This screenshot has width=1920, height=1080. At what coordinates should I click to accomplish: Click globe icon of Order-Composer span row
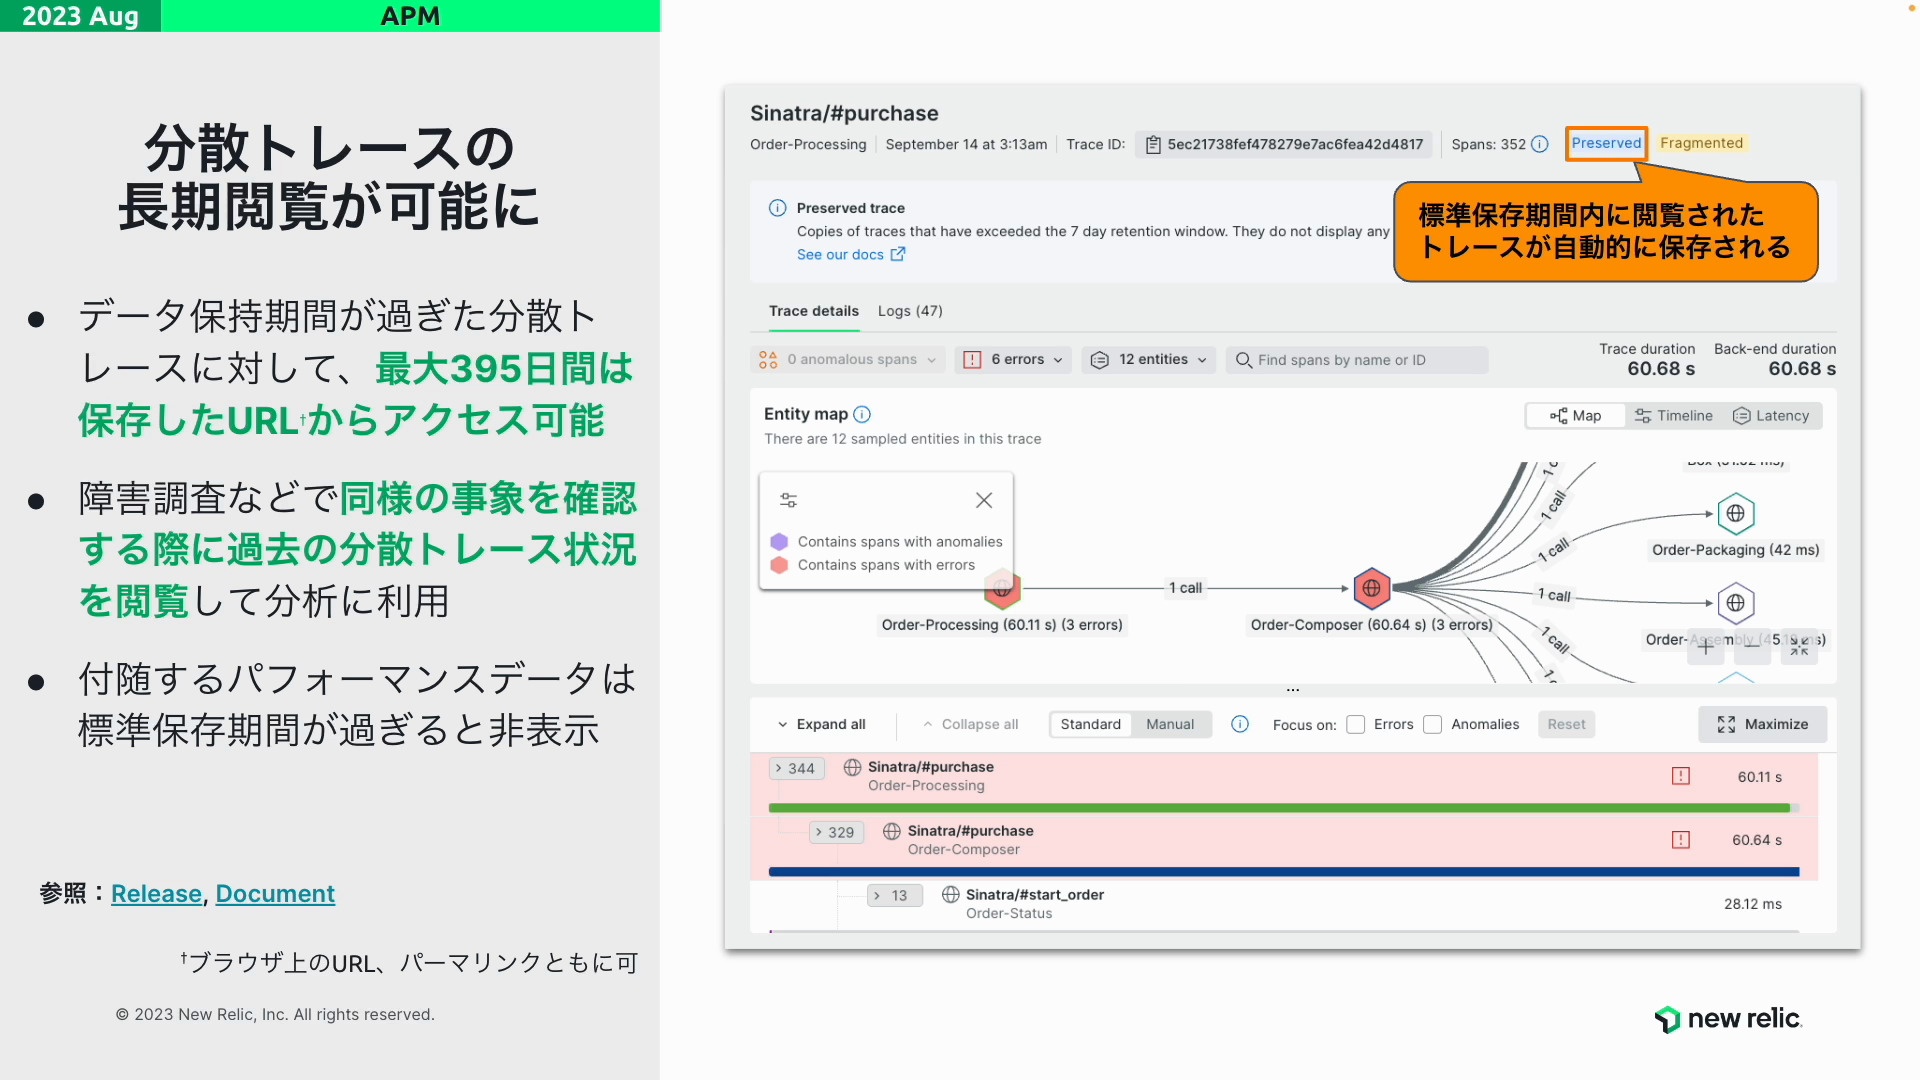pyautogui.click(x=892, y=831)
